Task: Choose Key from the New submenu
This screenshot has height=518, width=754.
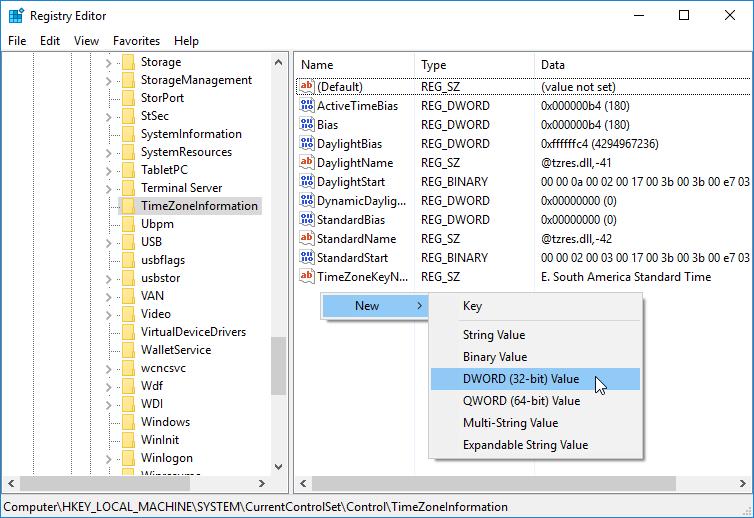Action: pyautogui.click(x=535, y=306)
